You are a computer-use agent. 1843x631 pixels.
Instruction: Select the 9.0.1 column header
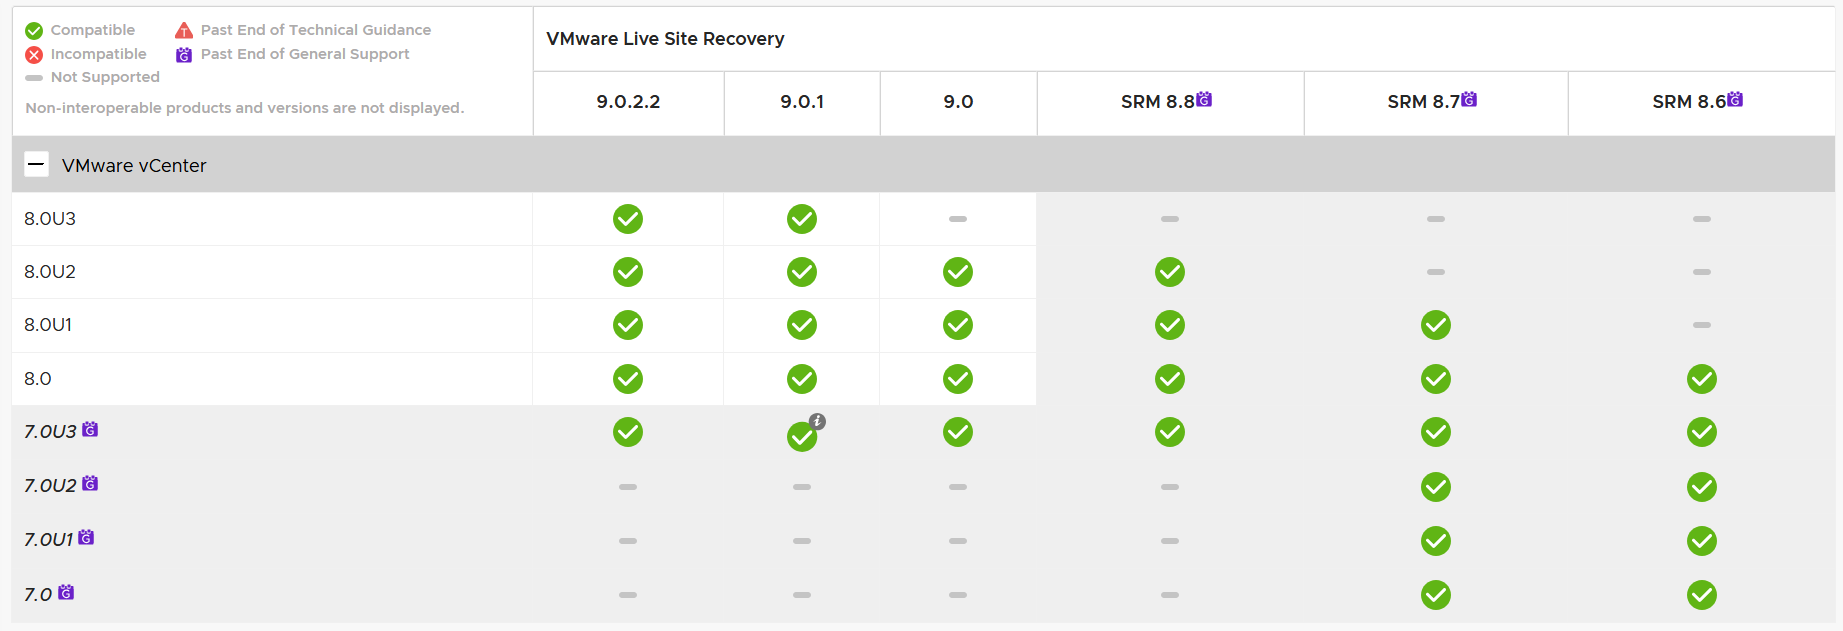point(802,102)
